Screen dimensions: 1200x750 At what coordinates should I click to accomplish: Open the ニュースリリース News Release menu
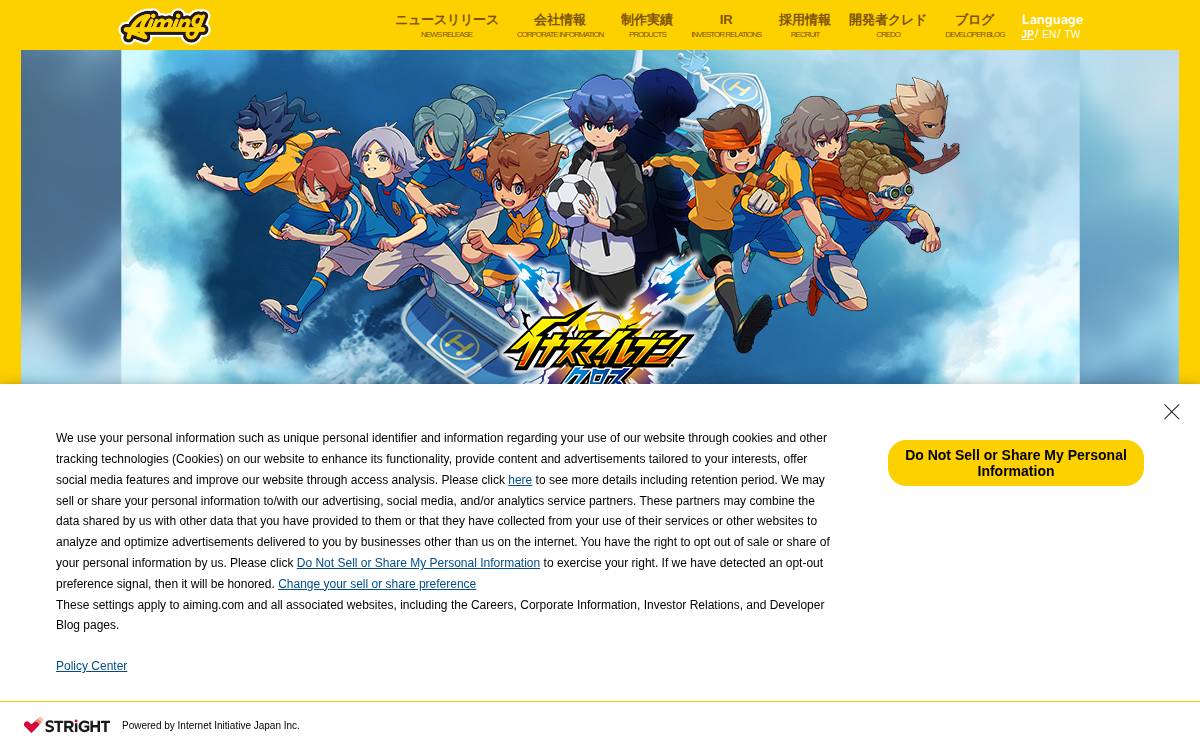[x=446, y=26]
